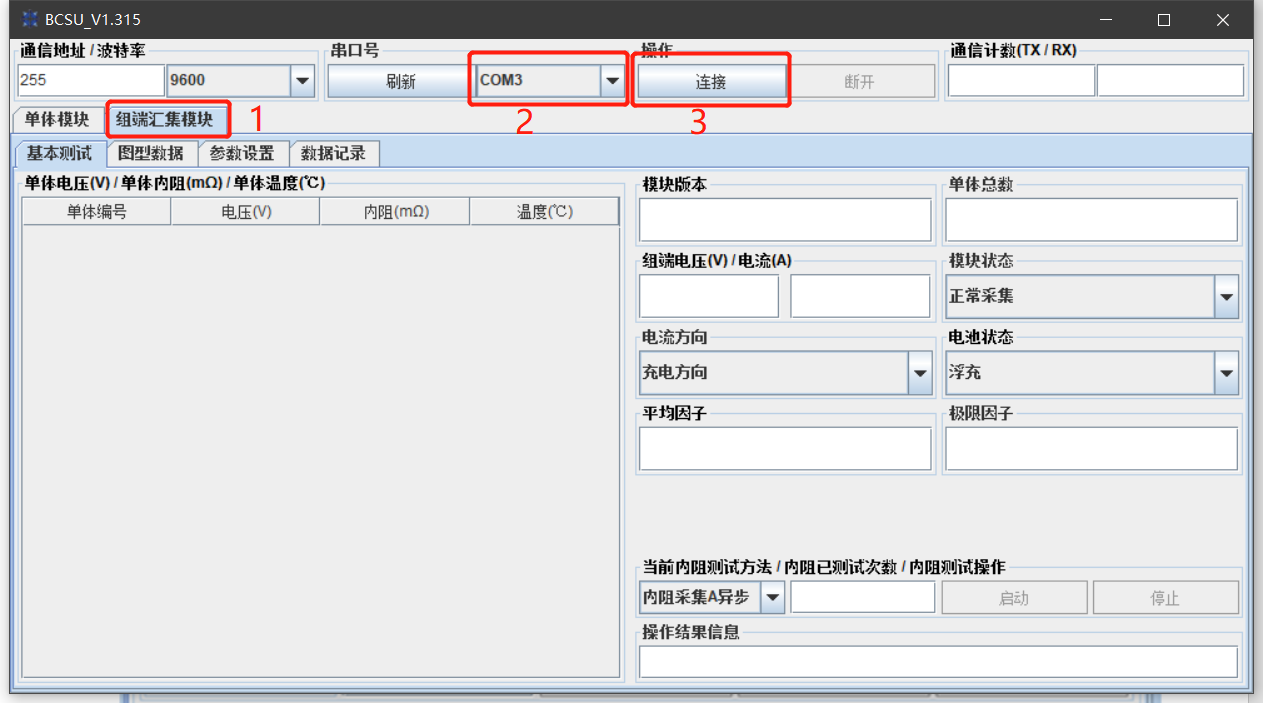Image resolution: width=1263 pixels, height=703 pixels.
Task: Focus the 操作结果信息 text field
Action: [x=938, y=662]
